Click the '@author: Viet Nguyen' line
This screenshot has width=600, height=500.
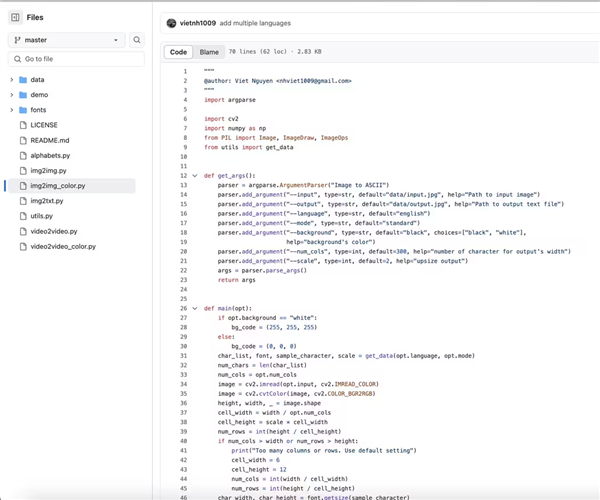pyautogui.click(x=277, y=81)
